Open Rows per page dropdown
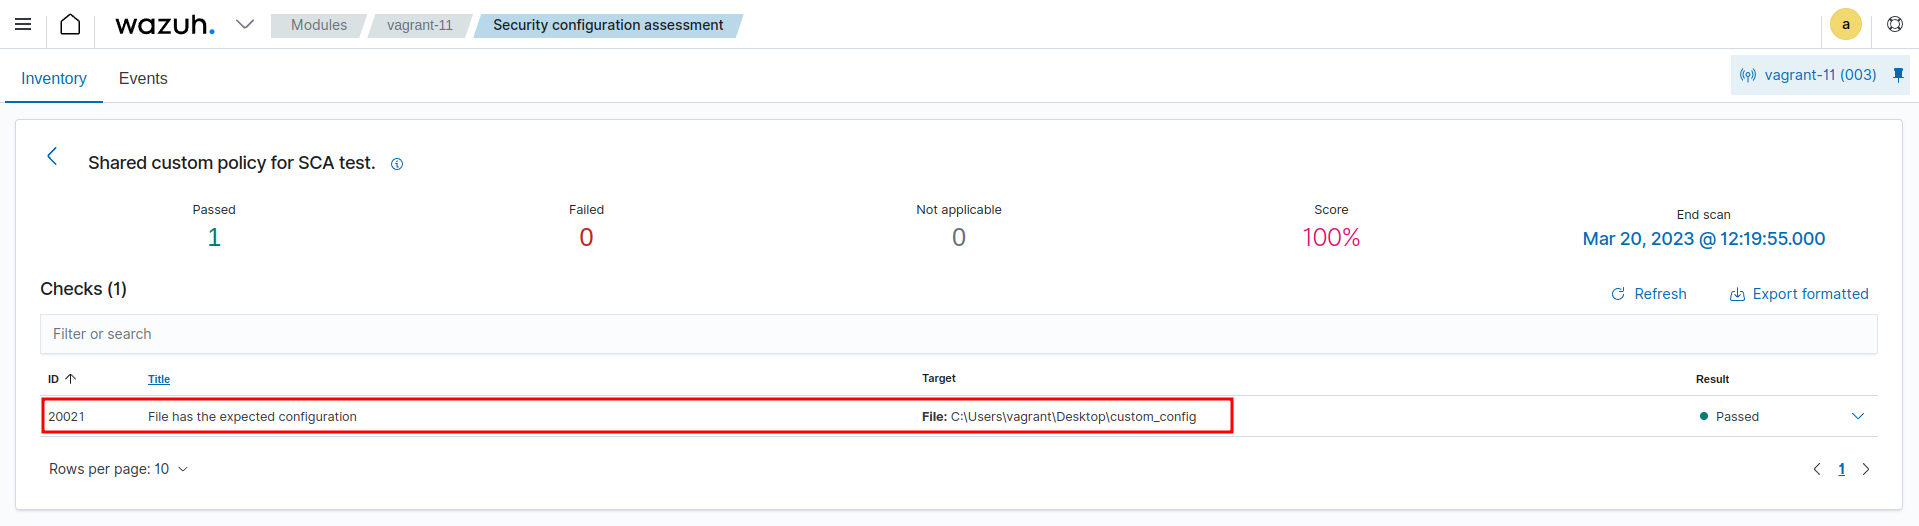Screen dimensions: 1919x526 pyautogui.click(x=118, y=469)
